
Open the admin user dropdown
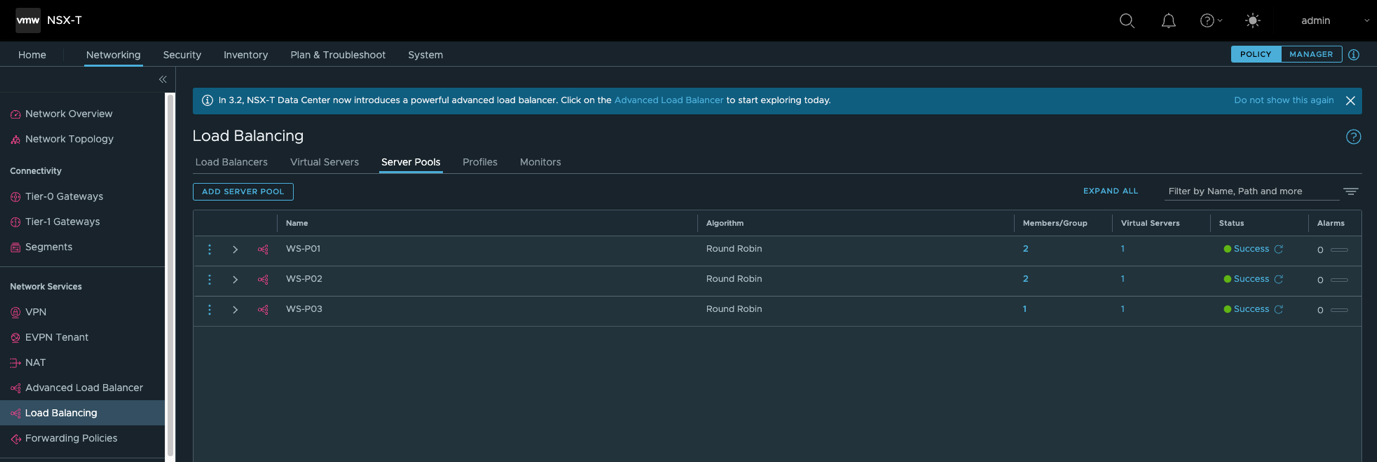pyautogui.click(x=1335, y=20)
